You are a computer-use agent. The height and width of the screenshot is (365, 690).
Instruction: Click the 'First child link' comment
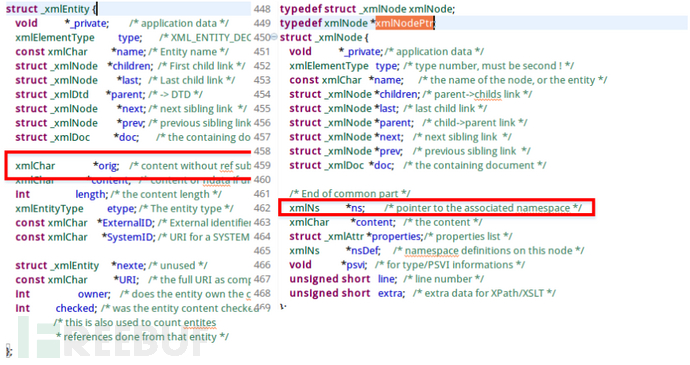(202, 66)
